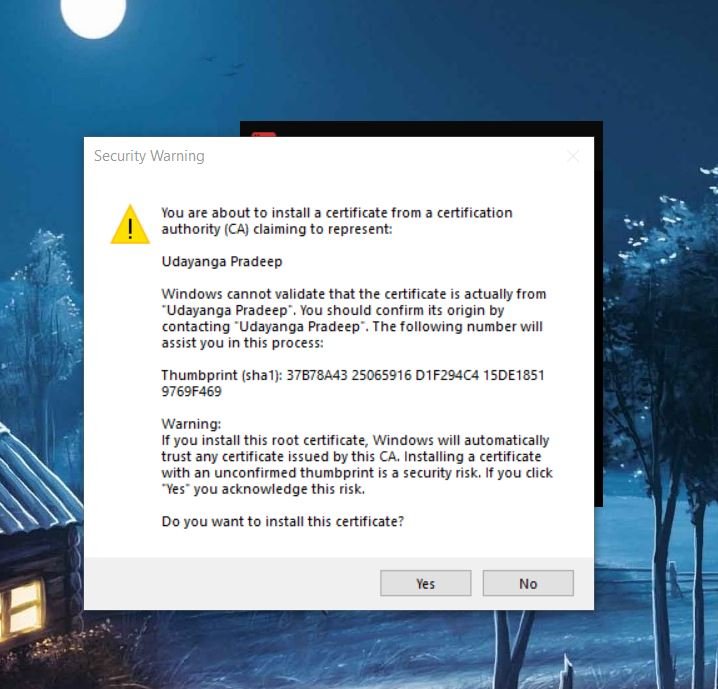Click "Do you want to install this certificate?"
718x689 pixels.
point(283,521)
